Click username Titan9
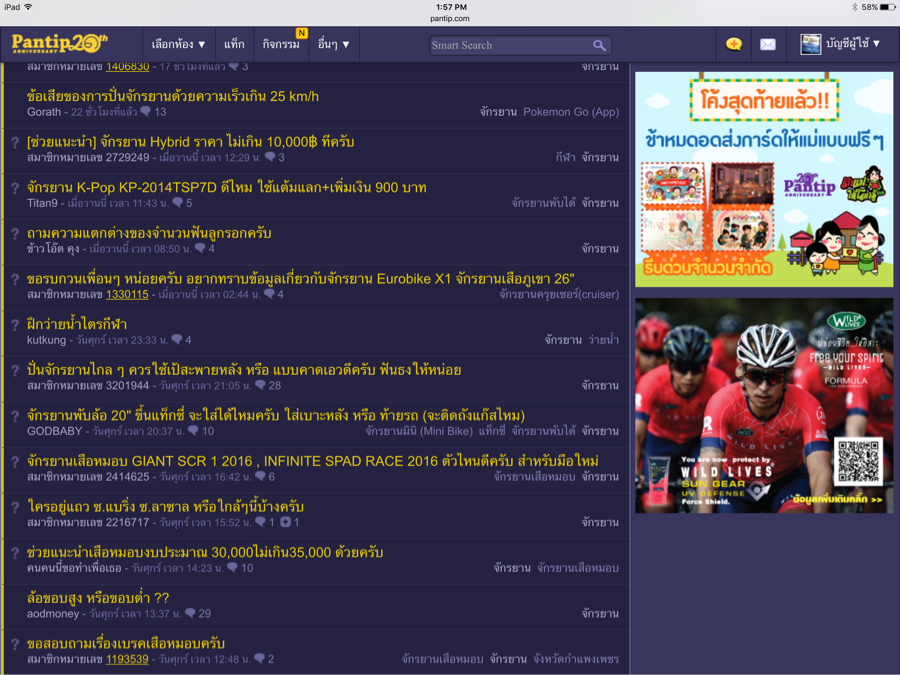900x675 pixels. (x=42, y=203)
